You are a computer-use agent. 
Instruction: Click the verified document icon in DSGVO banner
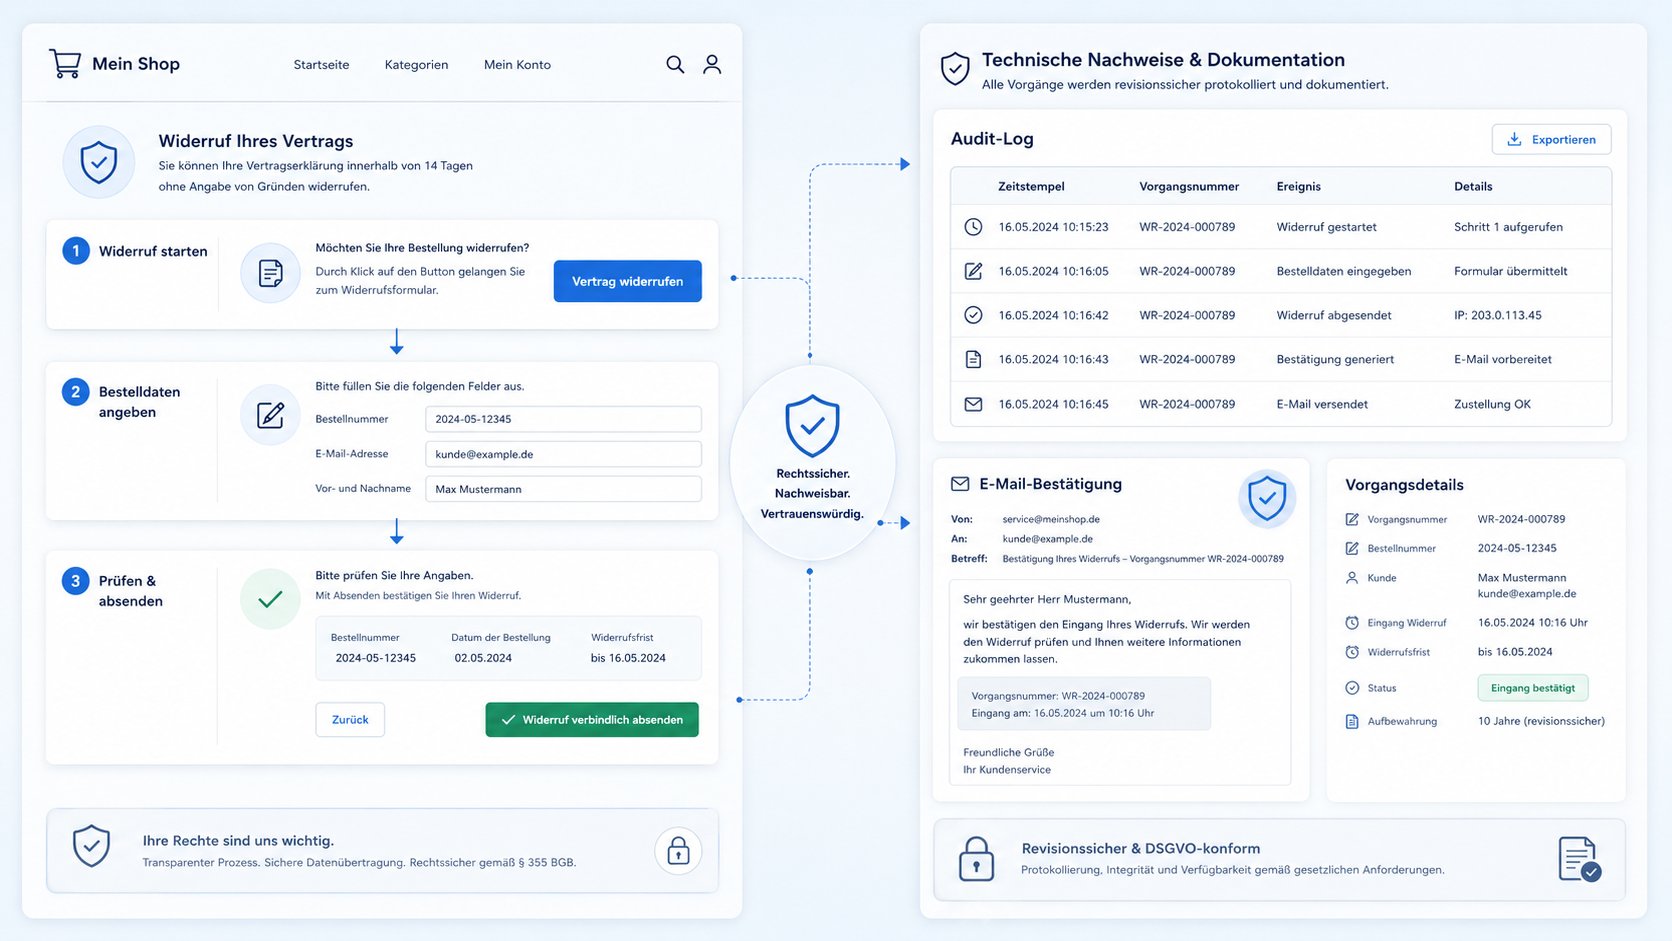pyautogui.click(x=1580, y=859)
